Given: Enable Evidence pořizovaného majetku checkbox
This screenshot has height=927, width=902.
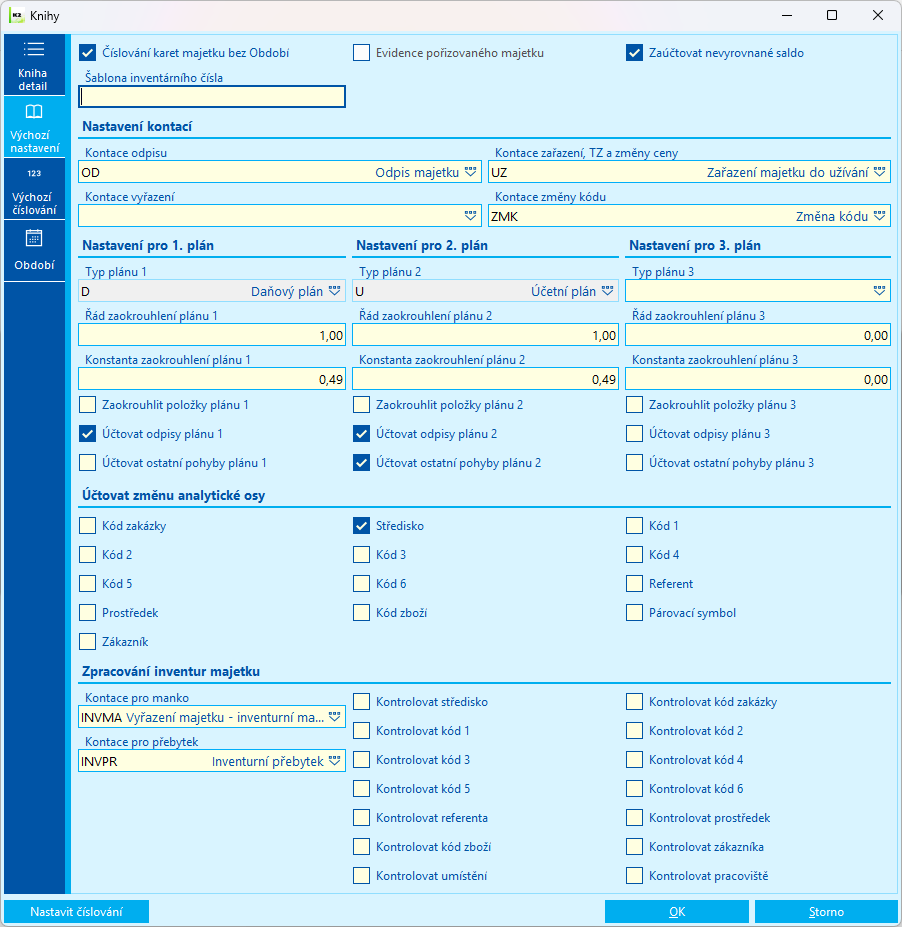Looking at the screenshot, I should click(361, 53).
